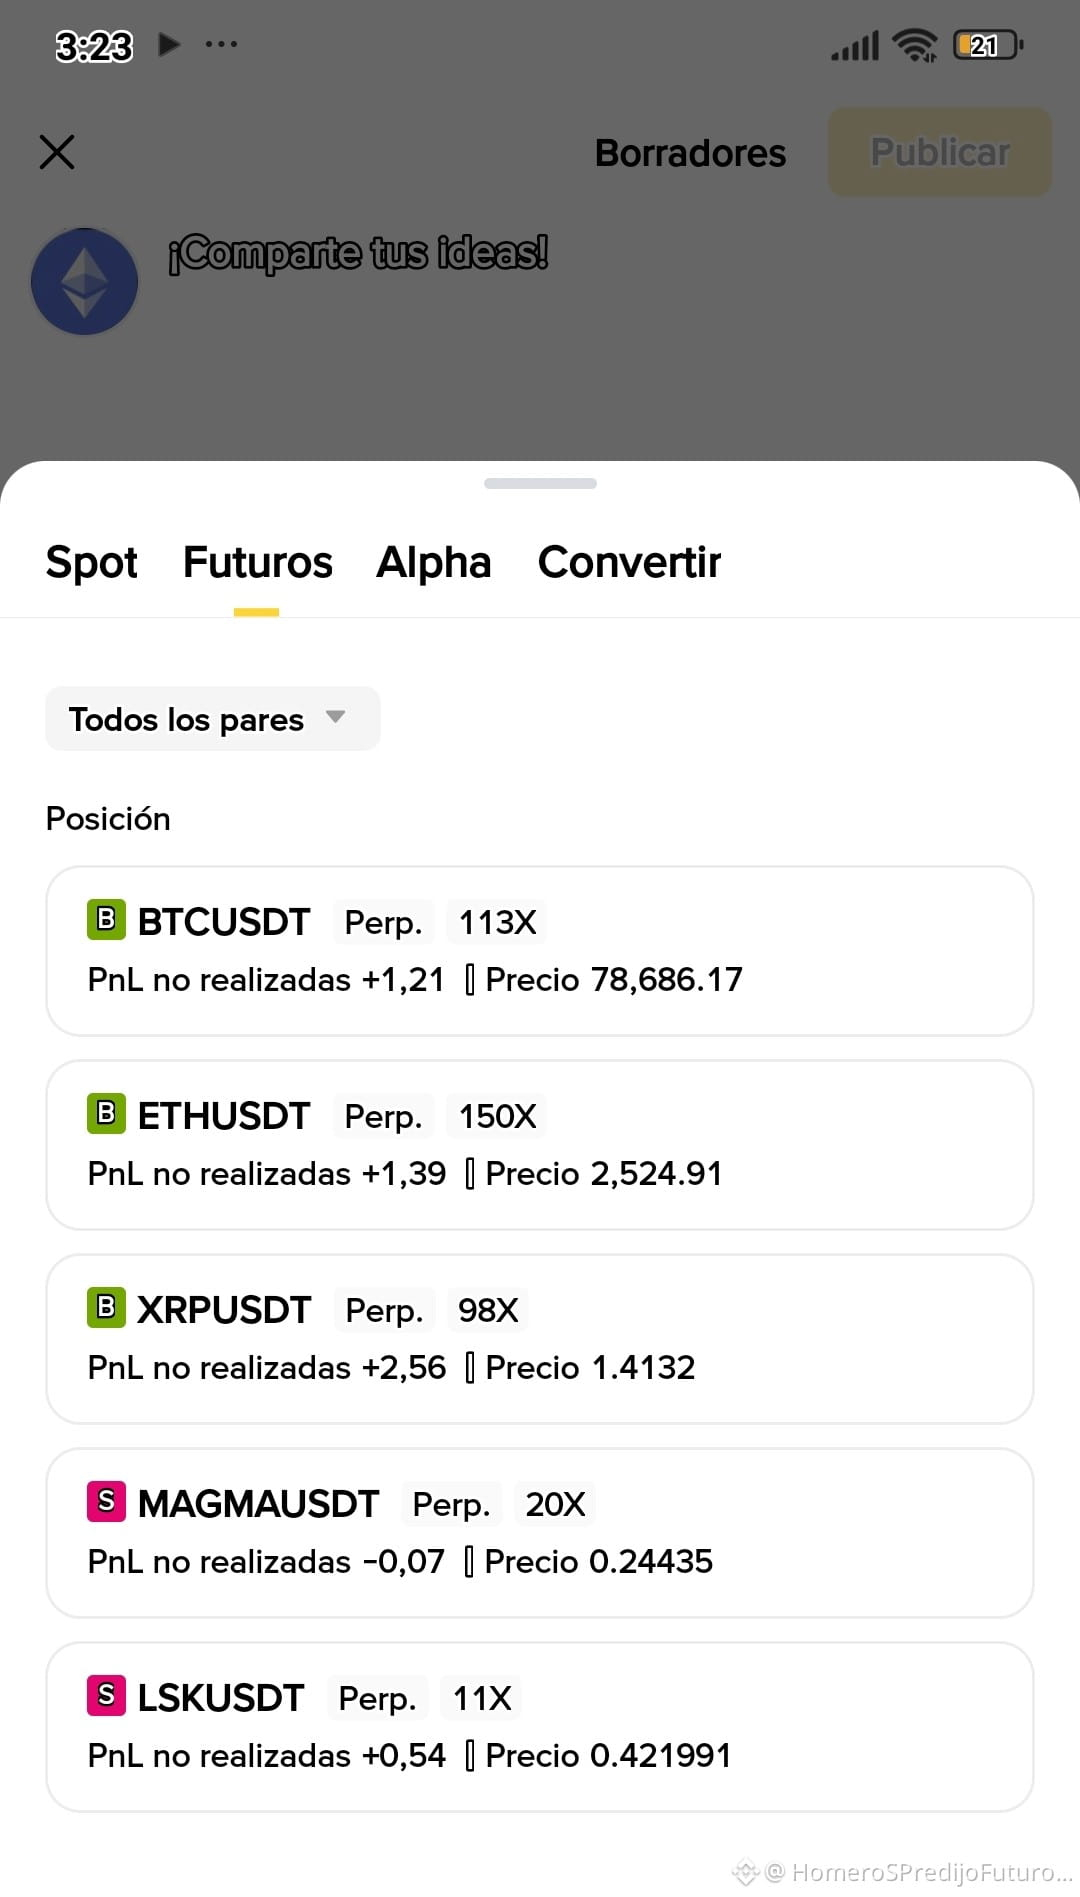Tap the green B badge on ETHUSDT

106,1114
